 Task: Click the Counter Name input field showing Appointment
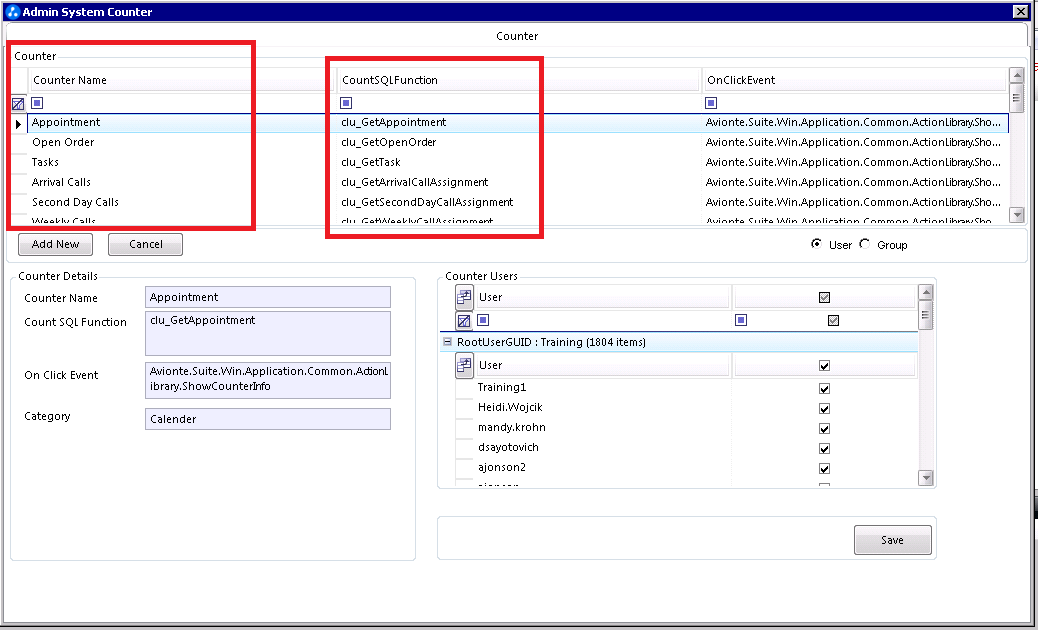pos(267,297)
